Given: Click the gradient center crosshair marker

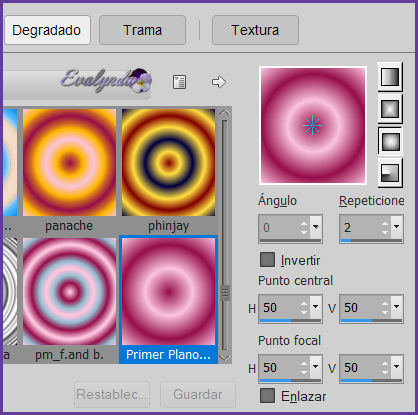Looking at the screenshot, I should [312, 125].
